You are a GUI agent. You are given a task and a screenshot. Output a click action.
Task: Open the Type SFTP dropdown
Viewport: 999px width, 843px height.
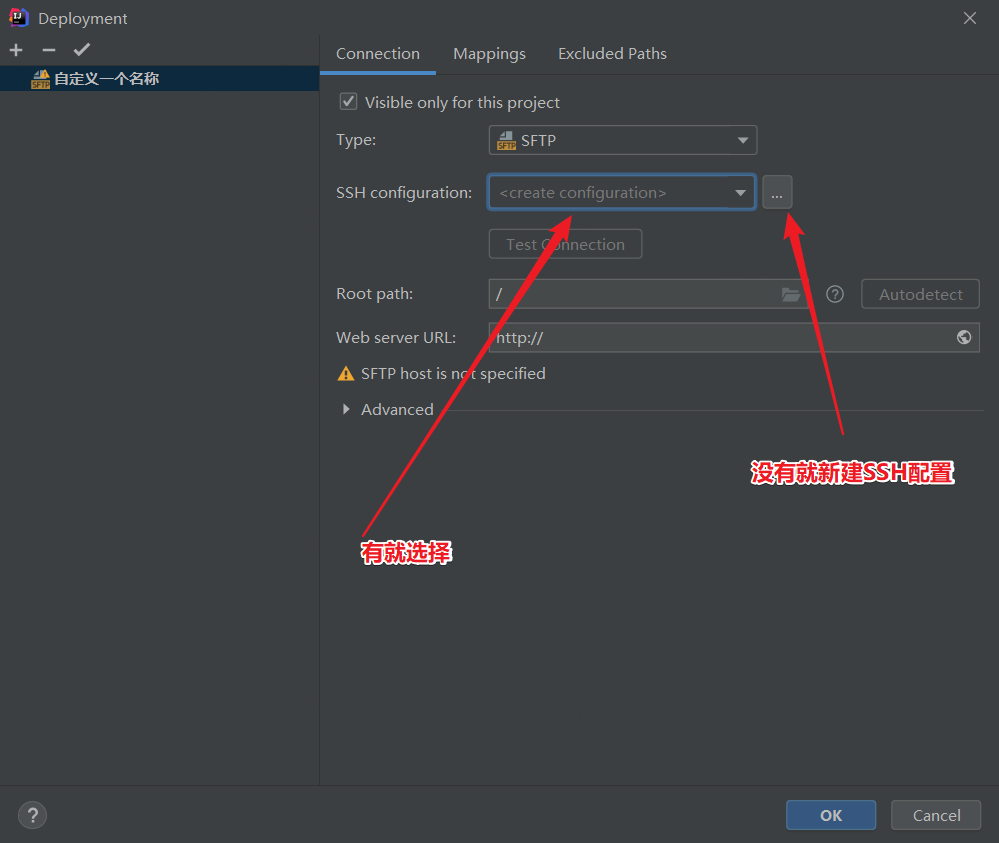pyautogui.click(x=622, y=141)
